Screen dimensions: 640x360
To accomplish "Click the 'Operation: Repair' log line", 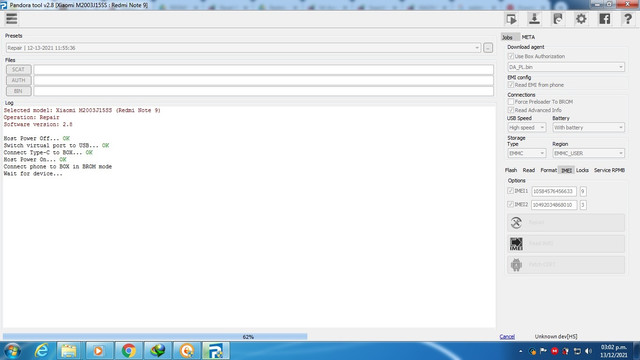I will pyautogui.click(x=31, y=117).
